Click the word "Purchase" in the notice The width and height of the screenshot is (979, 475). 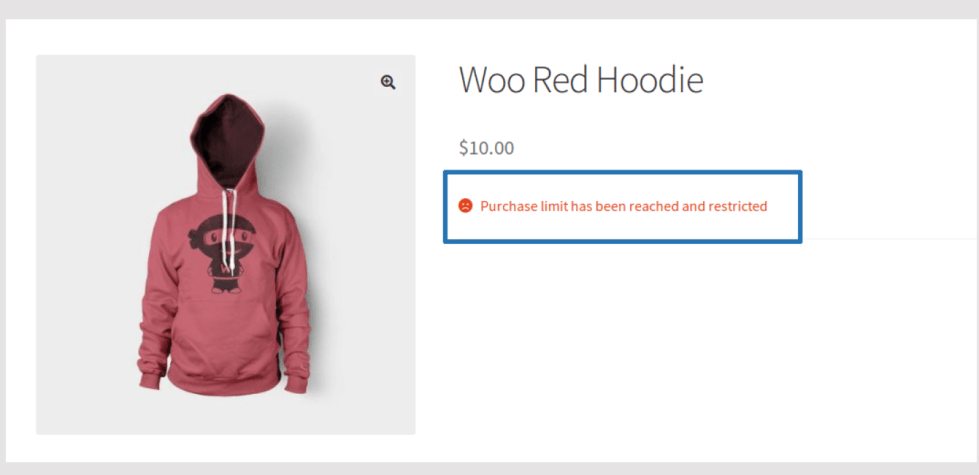coord(508,206)
